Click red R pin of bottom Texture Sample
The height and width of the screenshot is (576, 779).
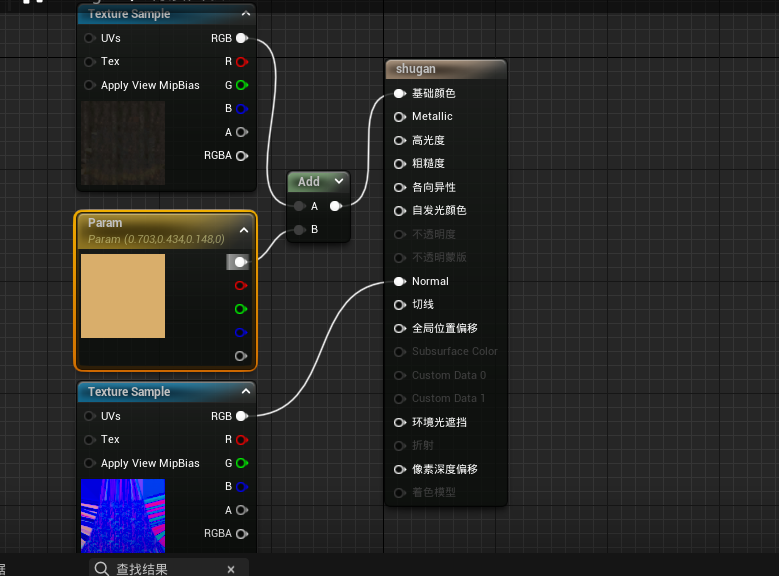(x=242, y=440)
